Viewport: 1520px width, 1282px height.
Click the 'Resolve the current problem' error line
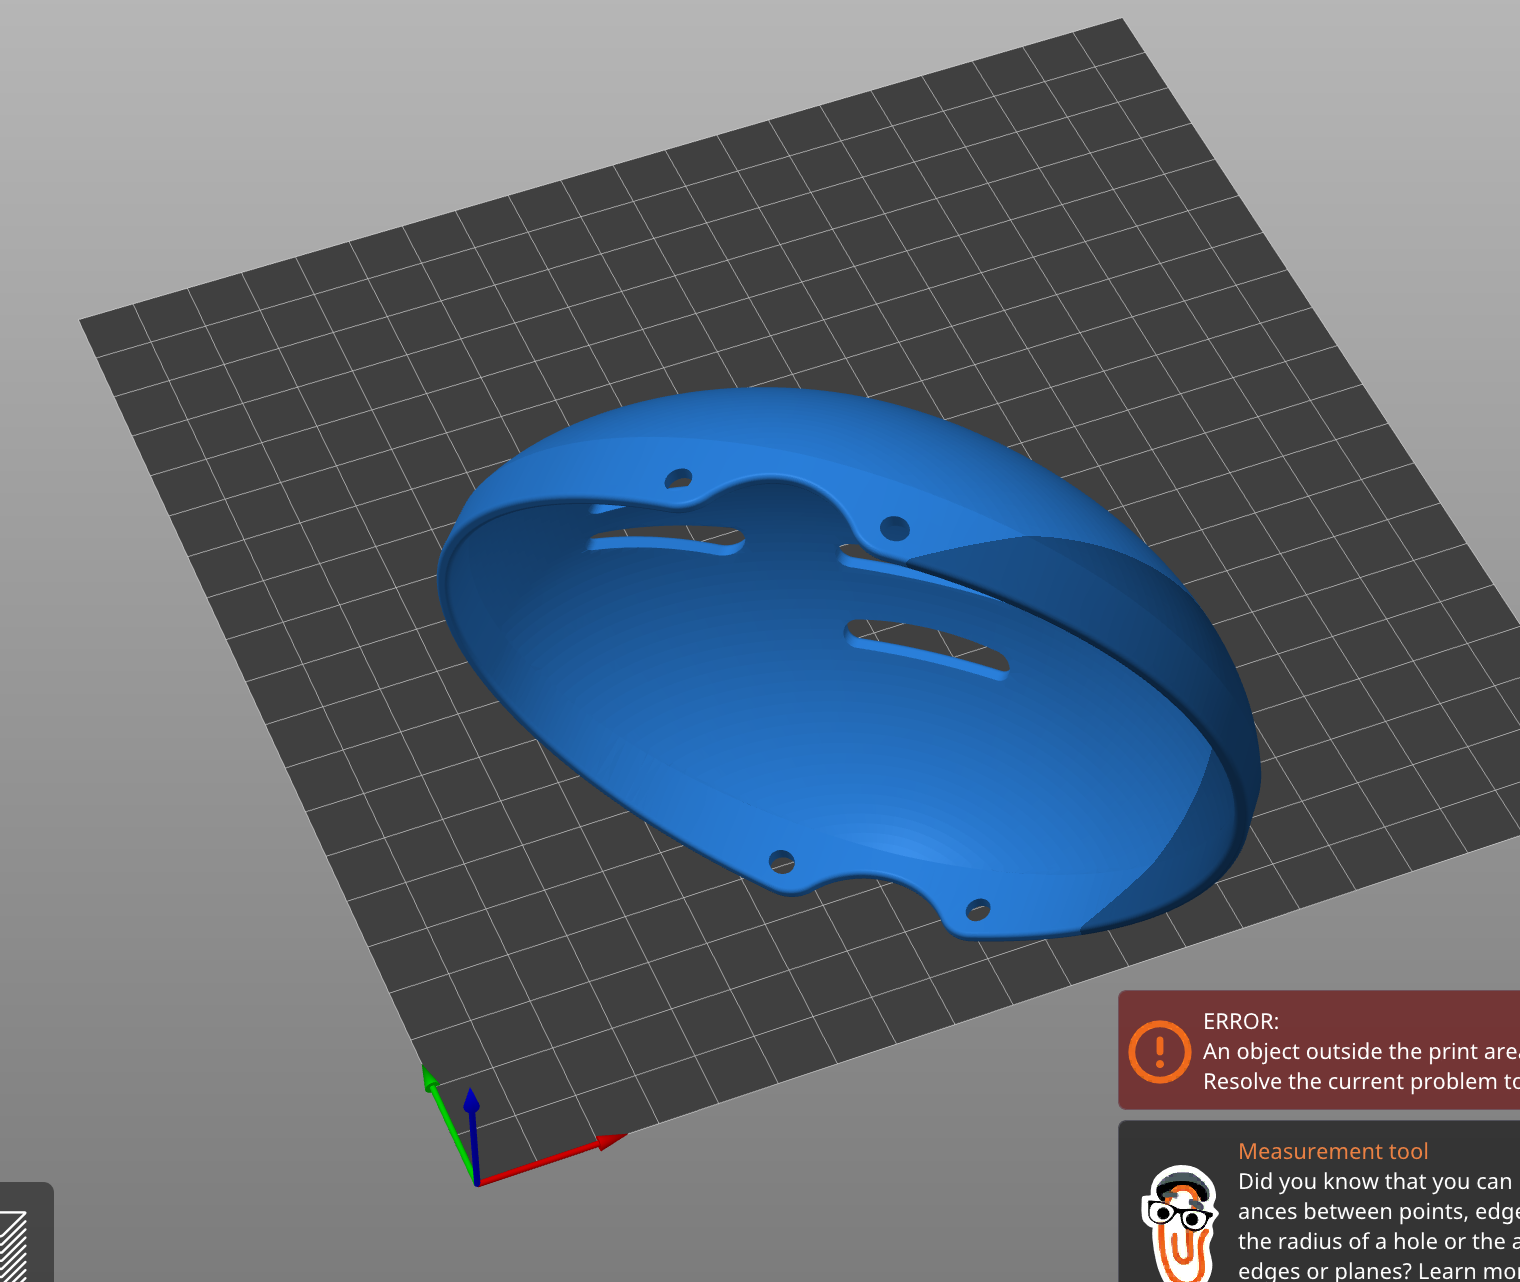click(1361, 1081)
